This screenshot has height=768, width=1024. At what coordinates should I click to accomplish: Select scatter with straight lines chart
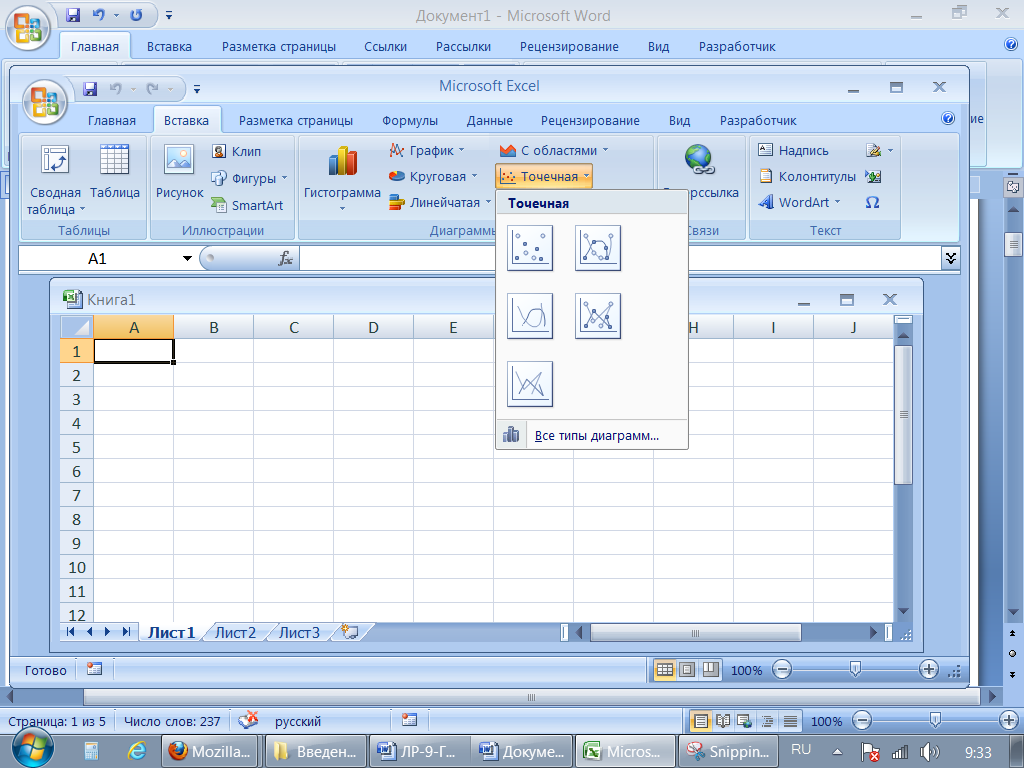(x=530, y=384)
